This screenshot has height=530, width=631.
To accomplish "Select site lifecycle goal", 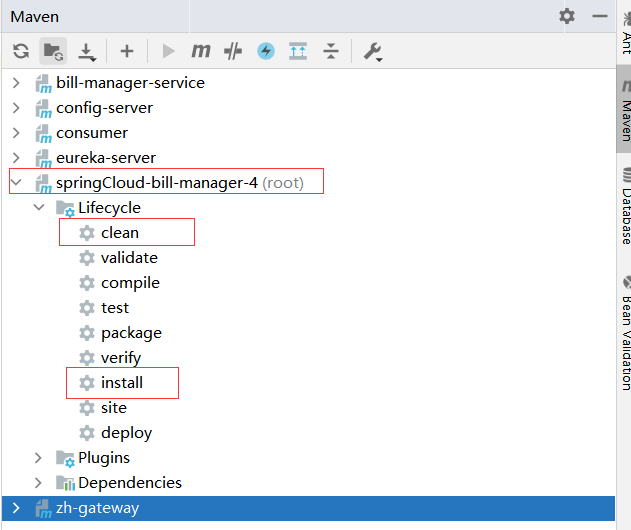I will tap(114, 408).
